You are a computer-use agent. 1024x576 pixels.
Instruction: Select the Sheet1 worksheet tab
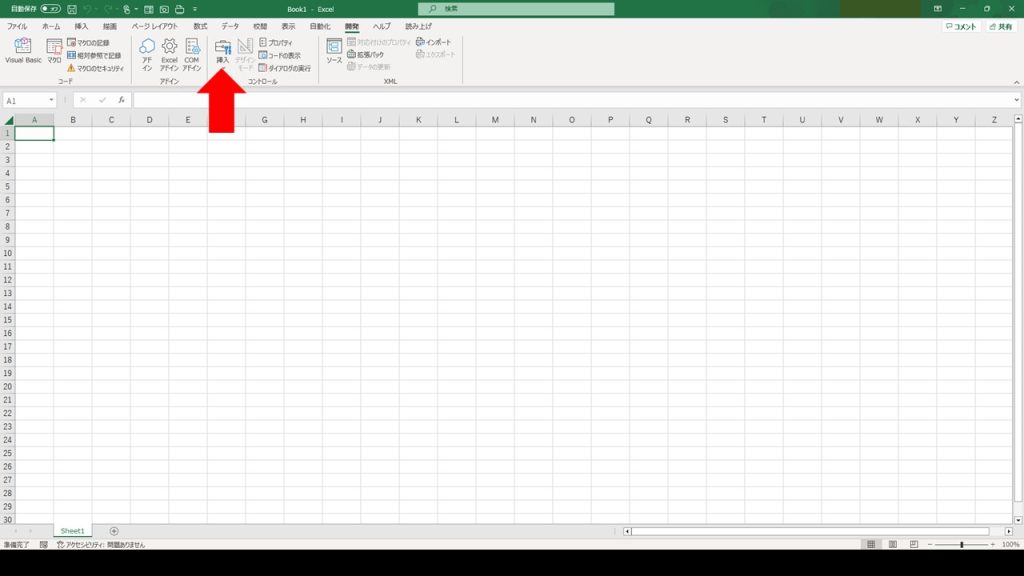pos(72,530)
